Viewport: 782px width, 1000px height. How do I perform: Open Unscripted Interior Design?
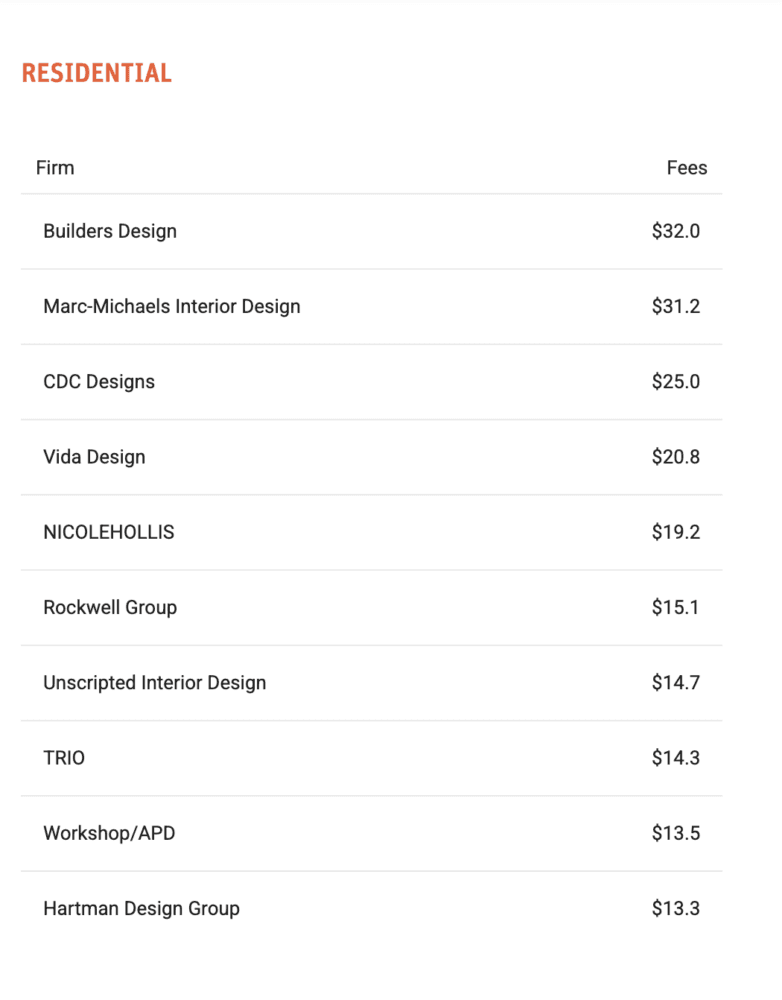[x=154, y=682]
